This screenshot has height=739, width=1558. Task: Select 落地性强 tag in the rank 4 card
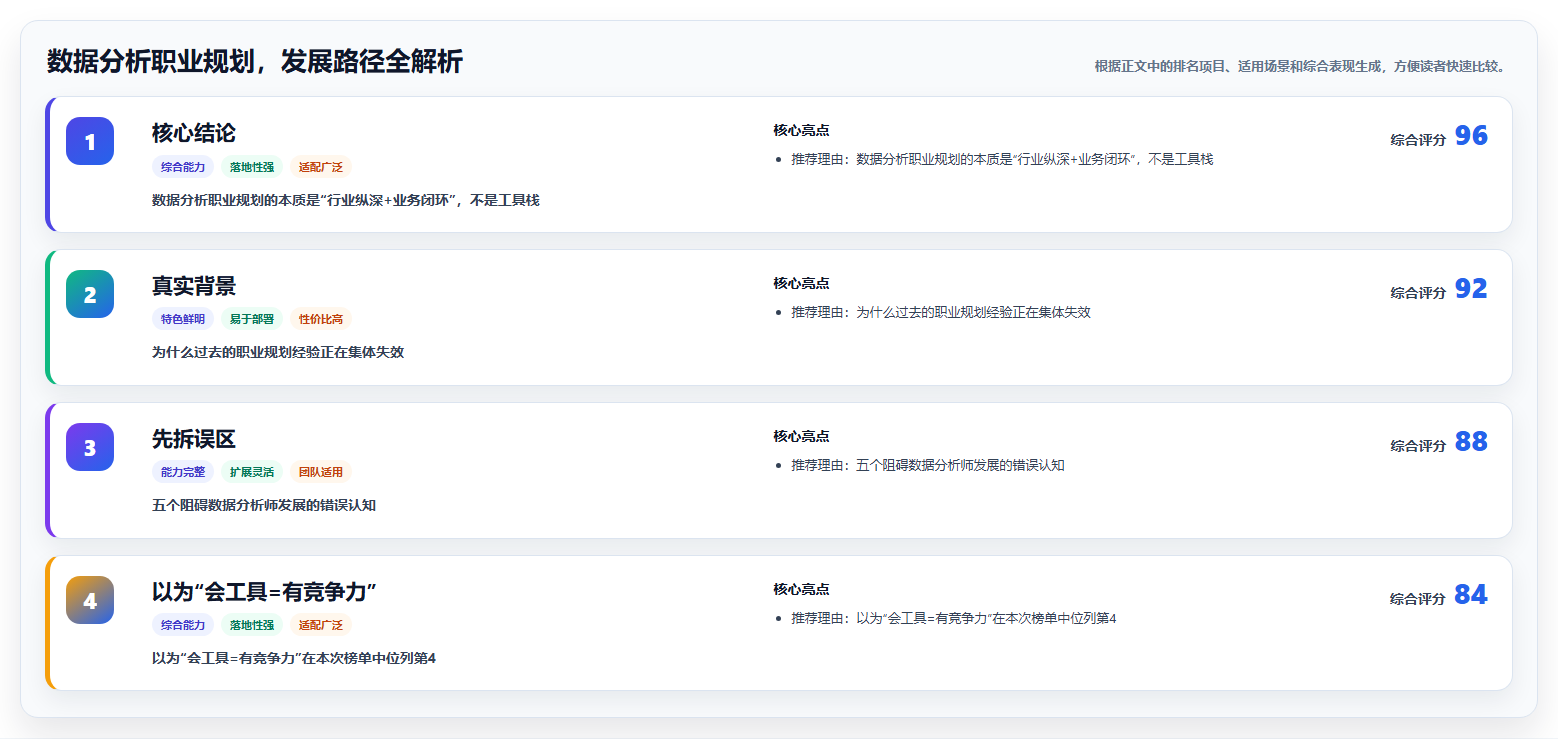(x=252, y=625)
